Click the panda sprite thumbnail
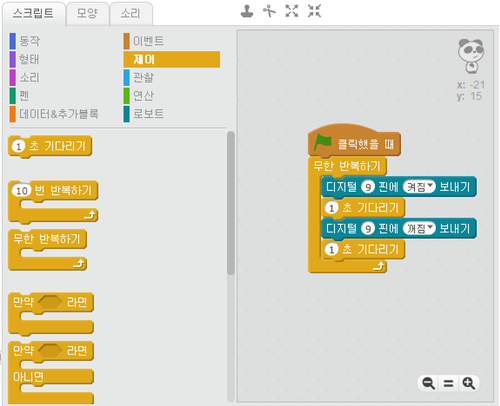Viewport: 500px width, 406px height. pos(471,56)
